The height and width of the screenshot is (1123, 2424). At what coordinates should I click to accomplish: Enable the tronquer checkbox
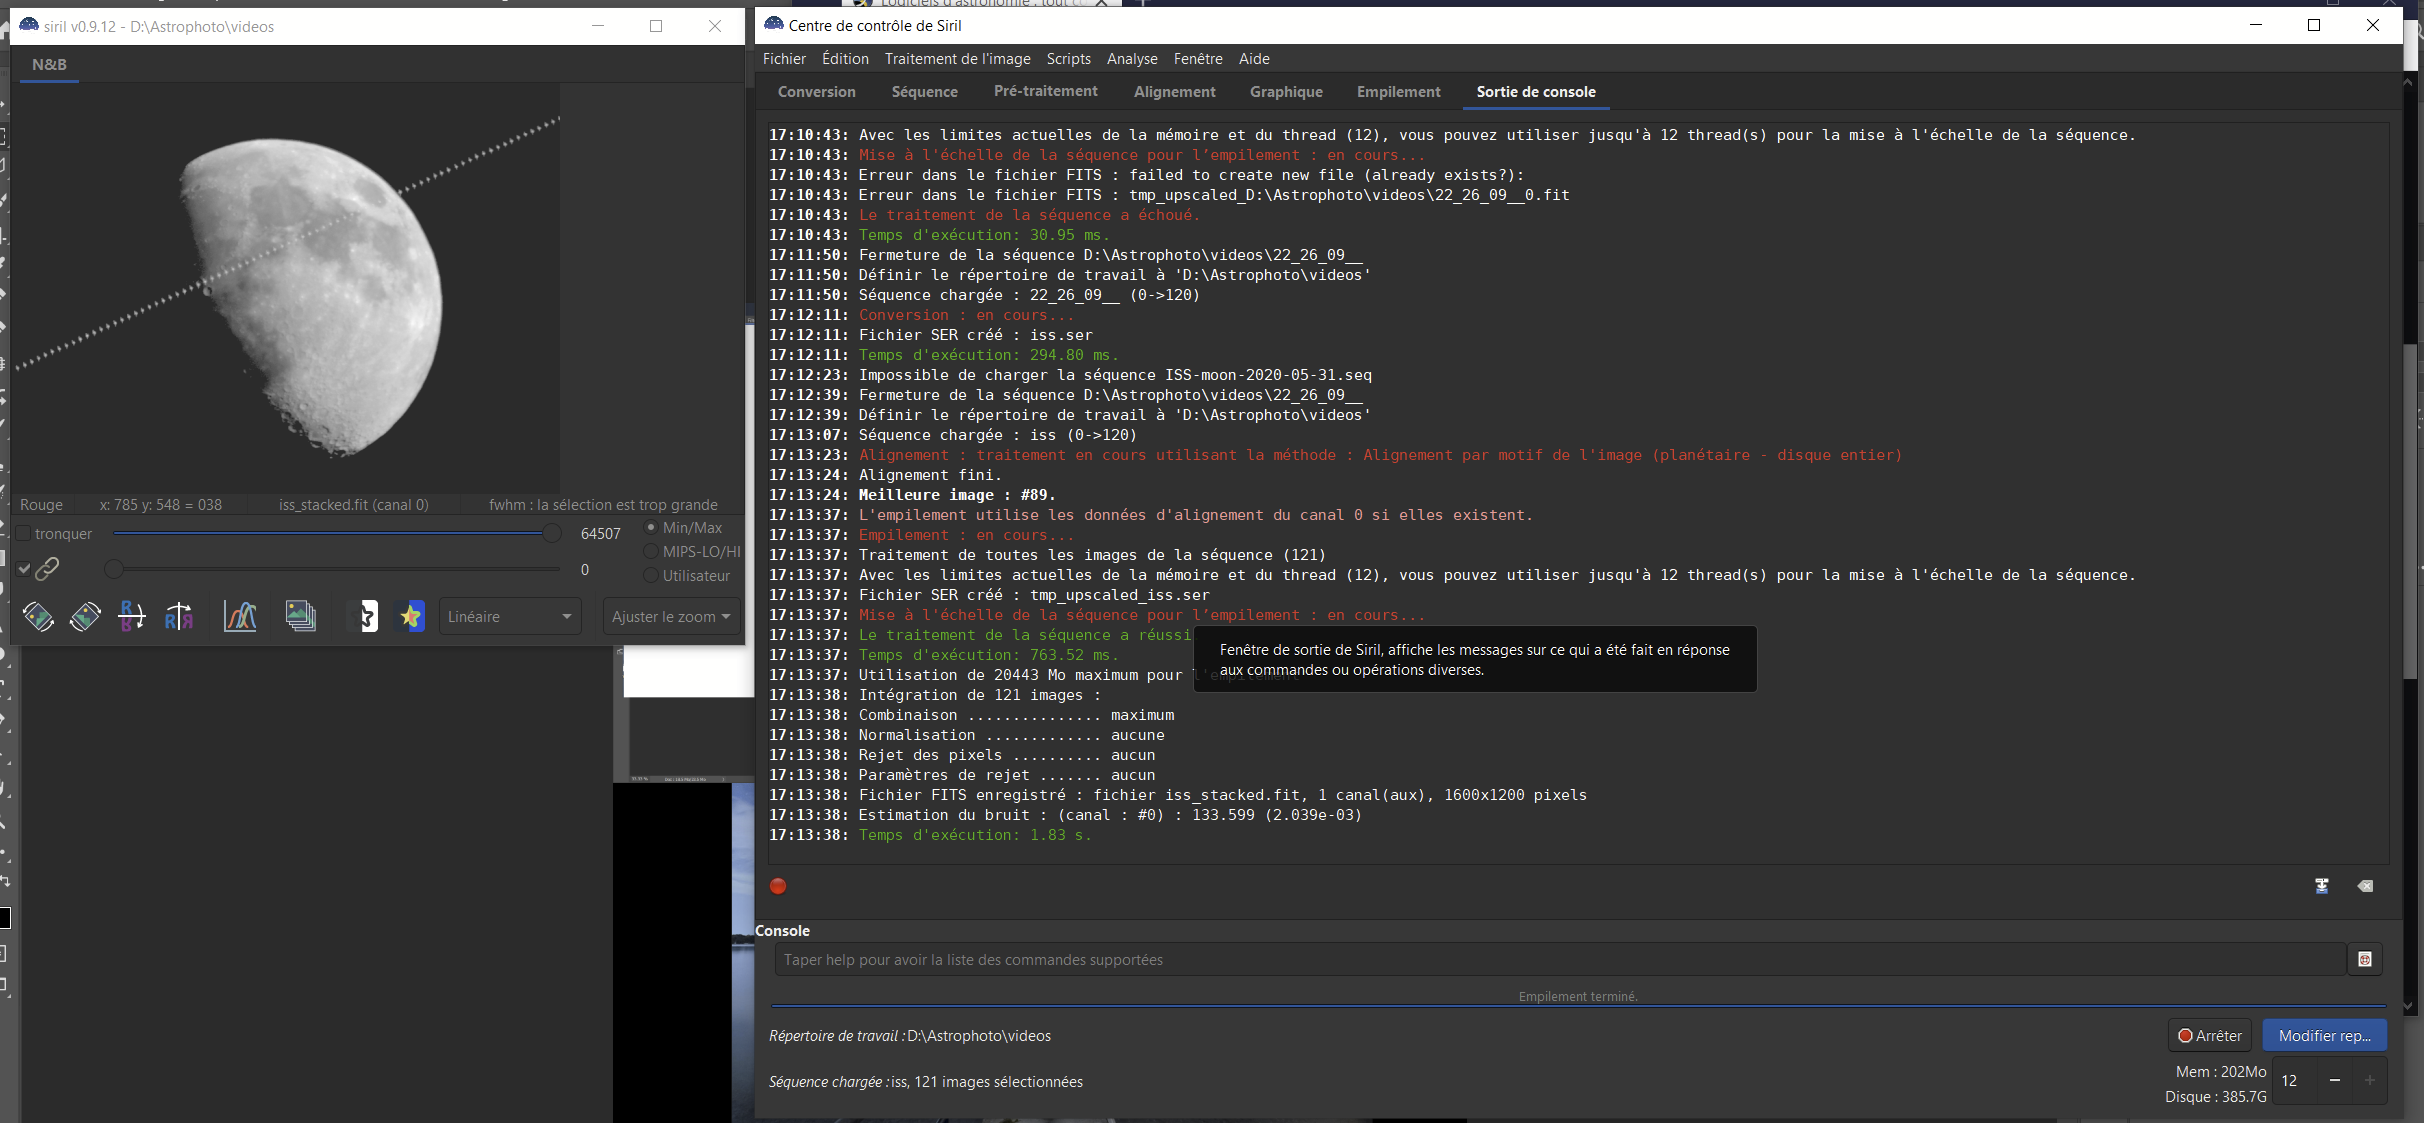[24, 534]
